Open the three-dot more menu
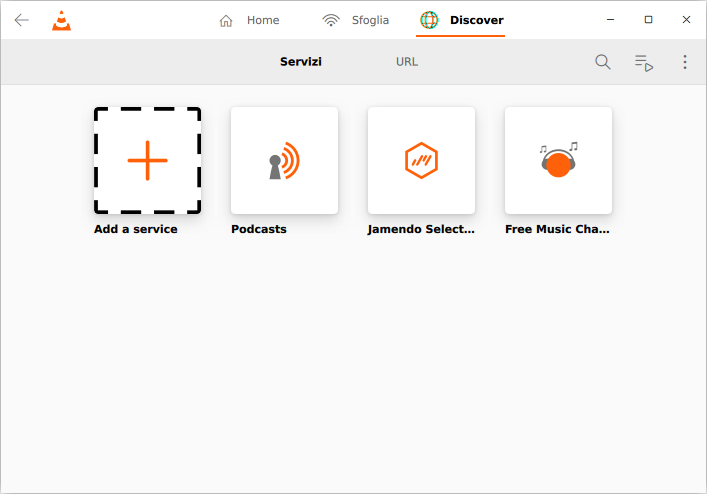 point(685,62)
